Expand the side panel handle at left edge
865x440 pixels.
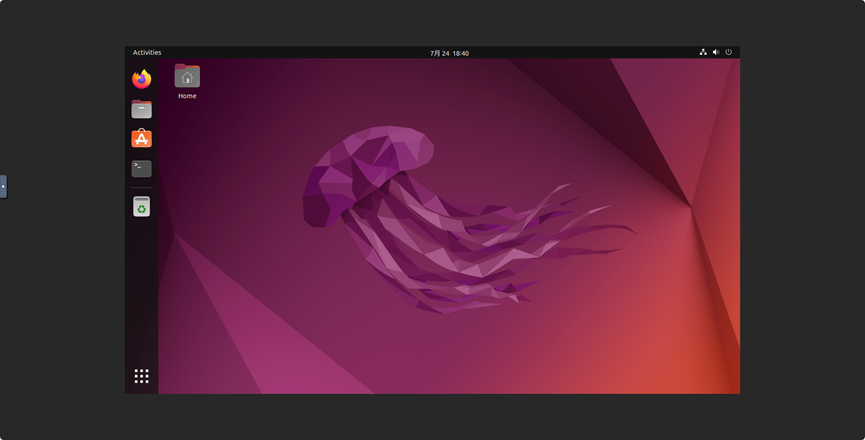3,186
